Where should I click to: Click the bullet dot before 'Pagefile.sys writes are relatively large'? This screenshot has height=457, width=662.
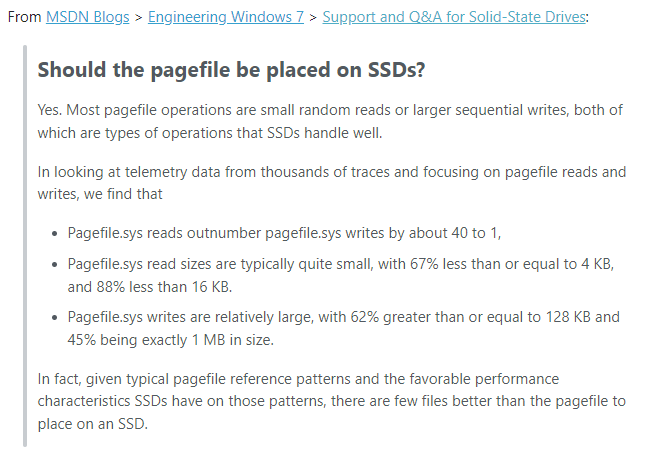point(54,318)
